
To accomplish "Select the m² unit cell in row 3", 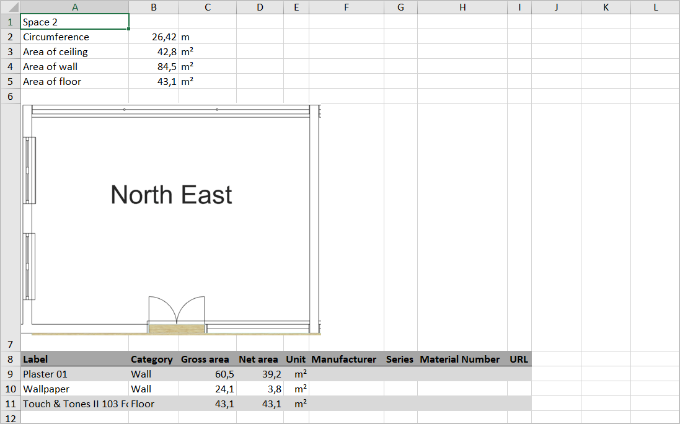I will click(x=207, y=52).
